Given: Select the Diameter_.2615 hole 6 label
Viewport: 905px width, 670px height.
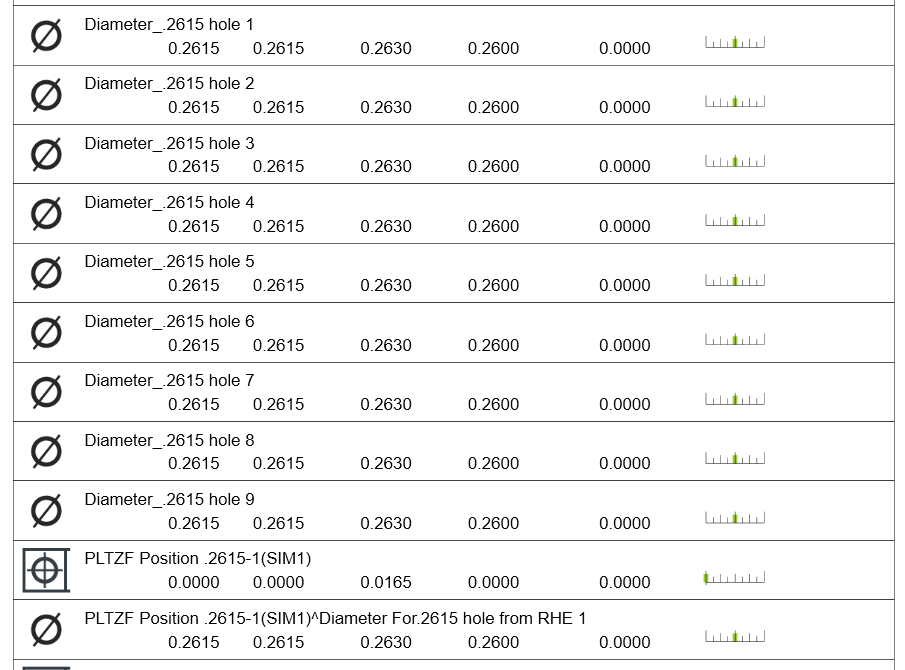Looking at the screenshot, I should click(169, 321).
